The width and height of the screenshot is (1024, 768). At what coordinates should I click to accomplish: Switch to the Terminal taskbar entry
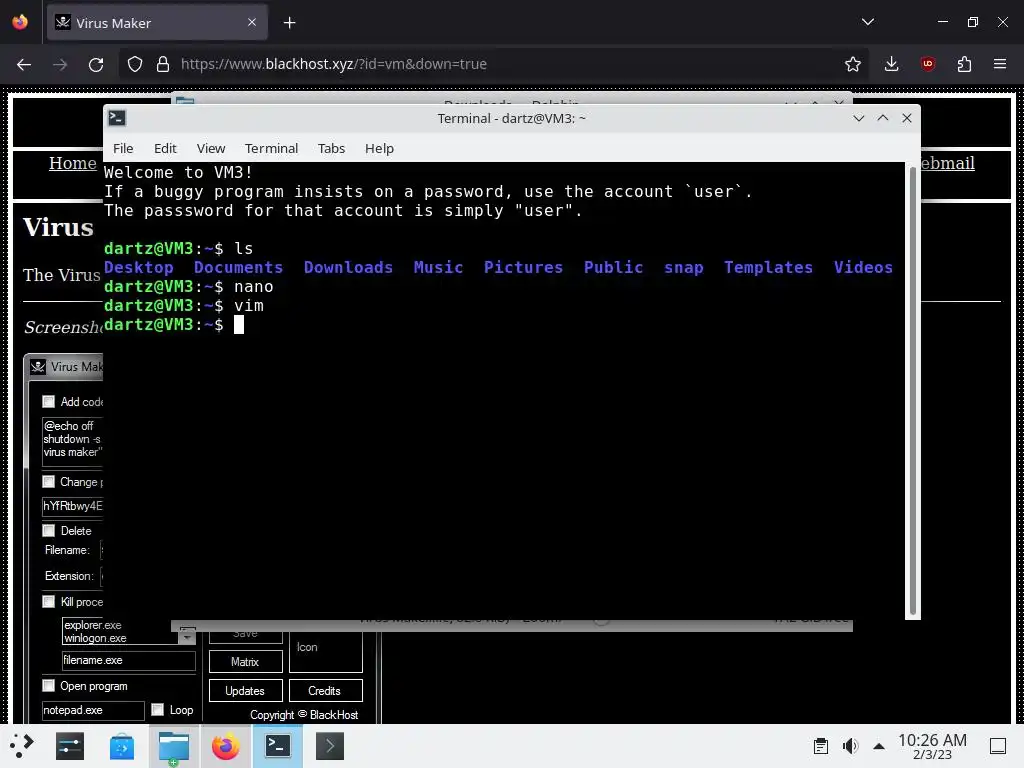pos(278,746)
